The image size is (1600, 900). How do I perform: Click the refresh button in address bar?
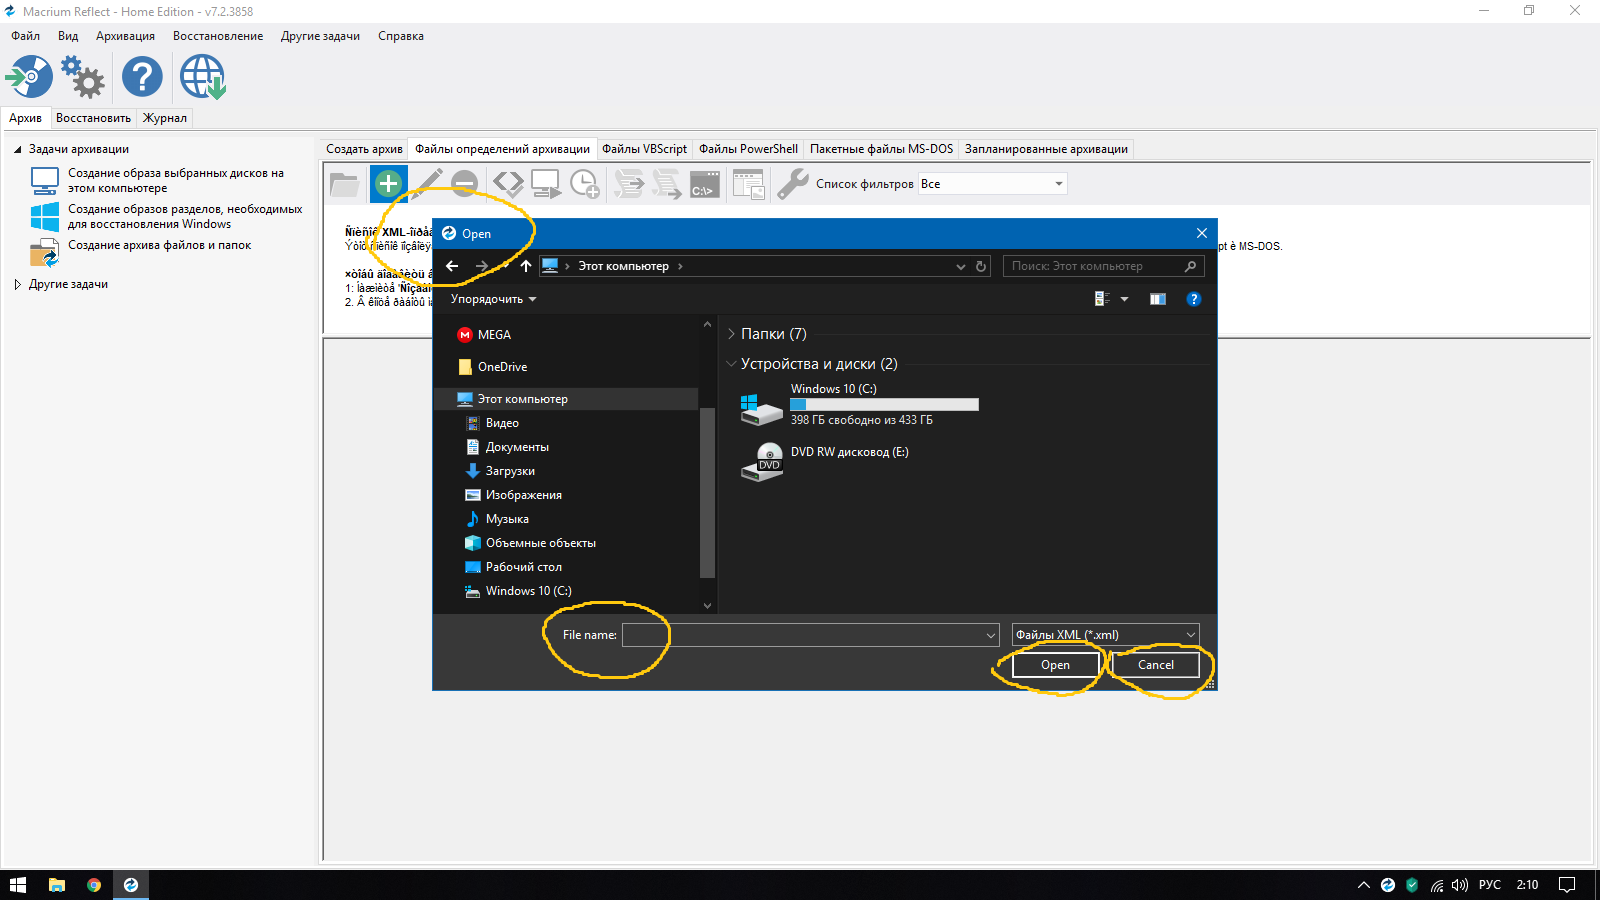981,266
